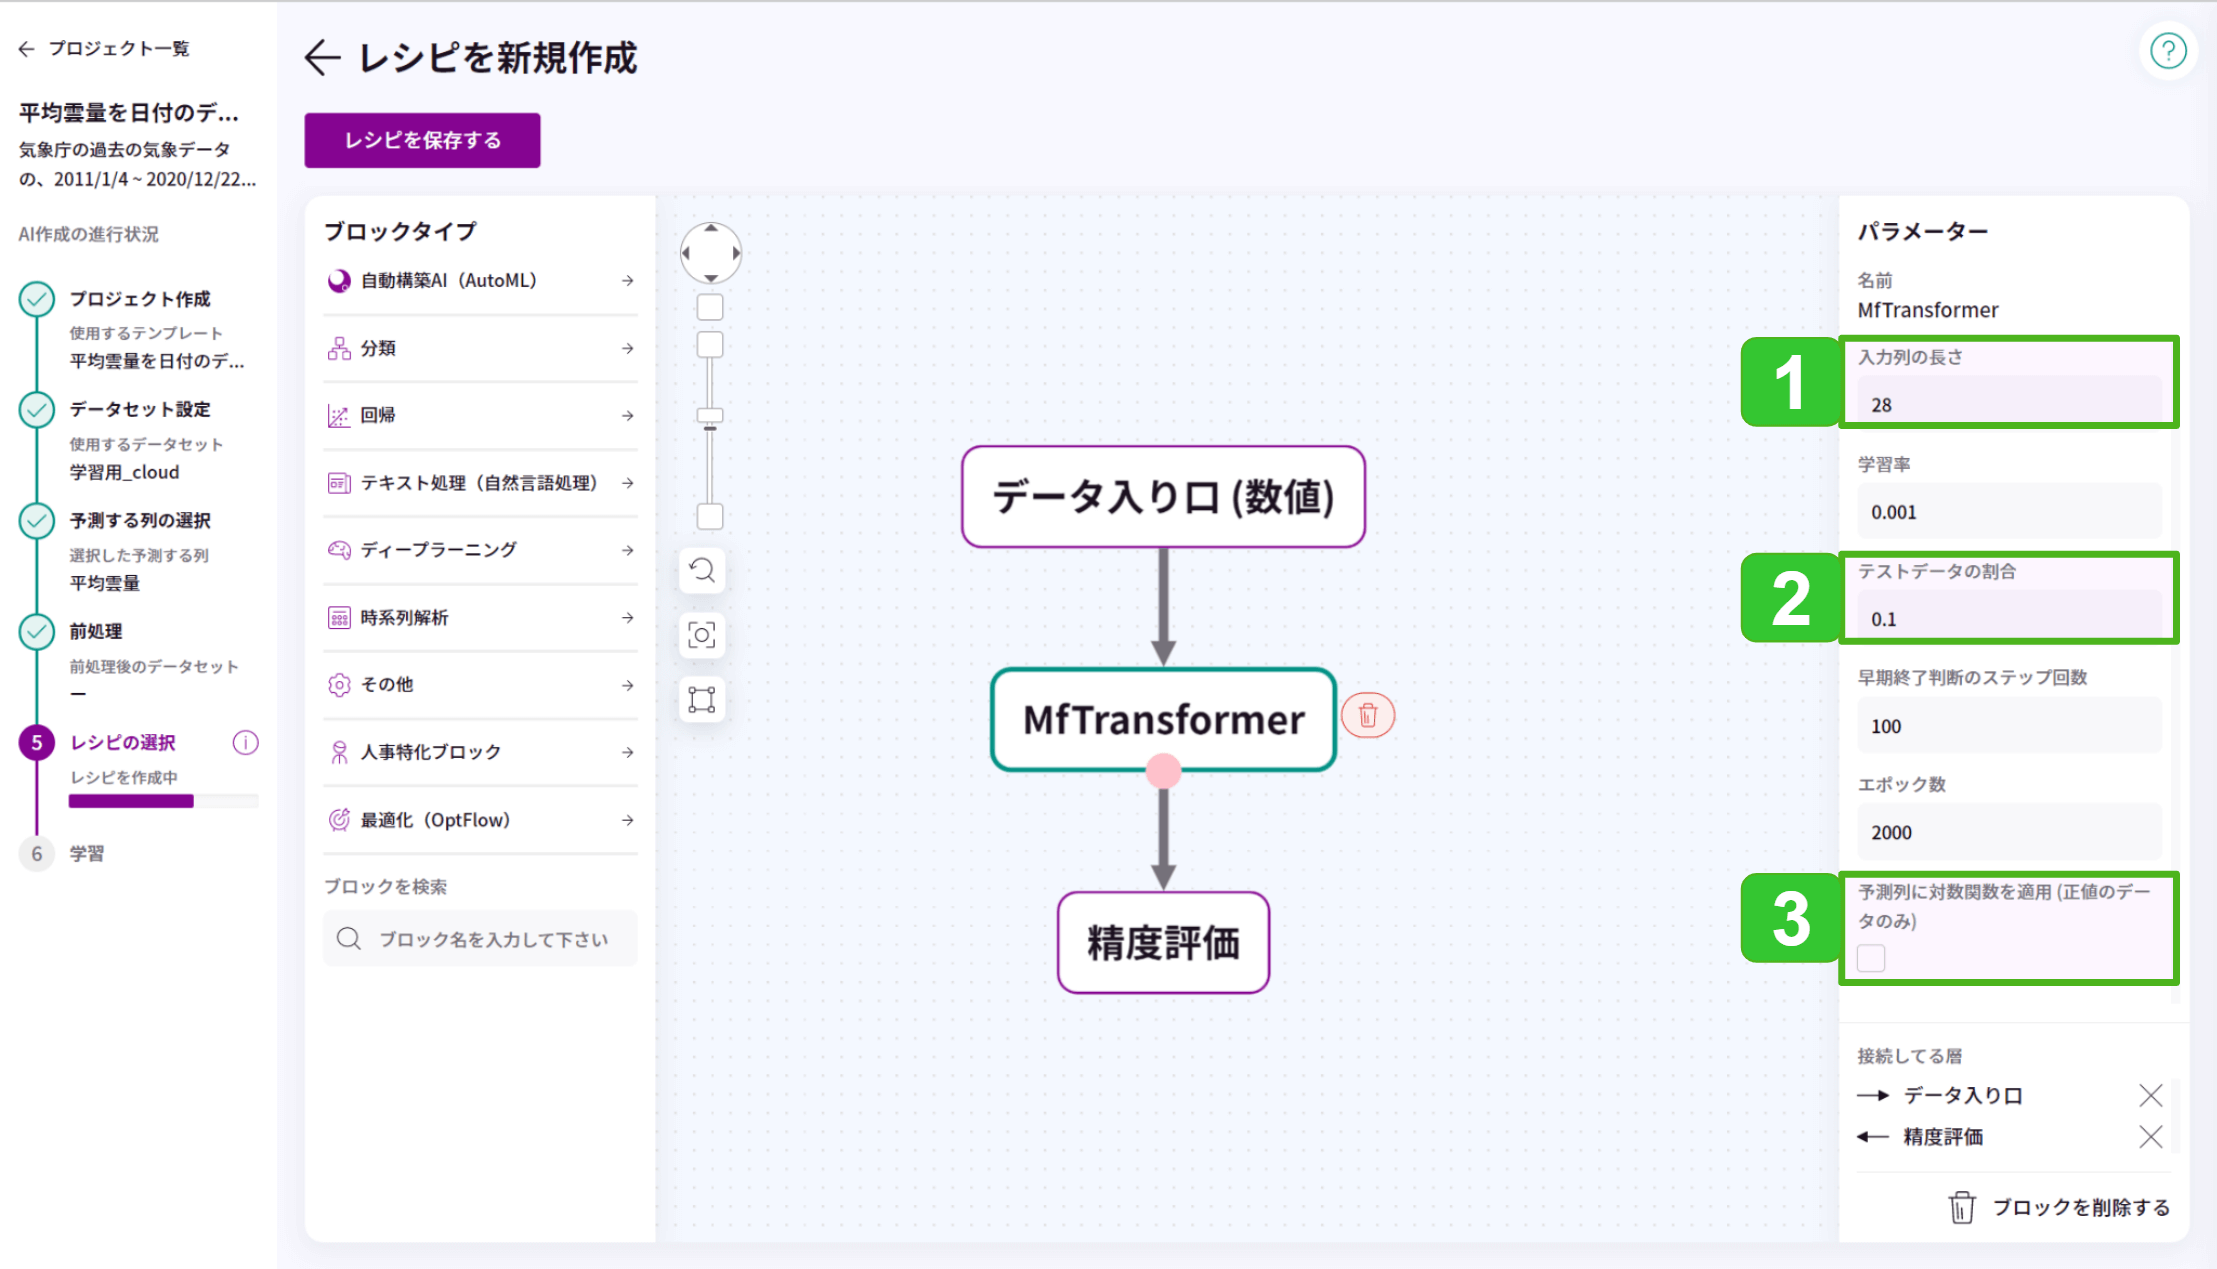
Task: Click the project title 平均雲量を日付のデ...
Action: tap(128, 112)
